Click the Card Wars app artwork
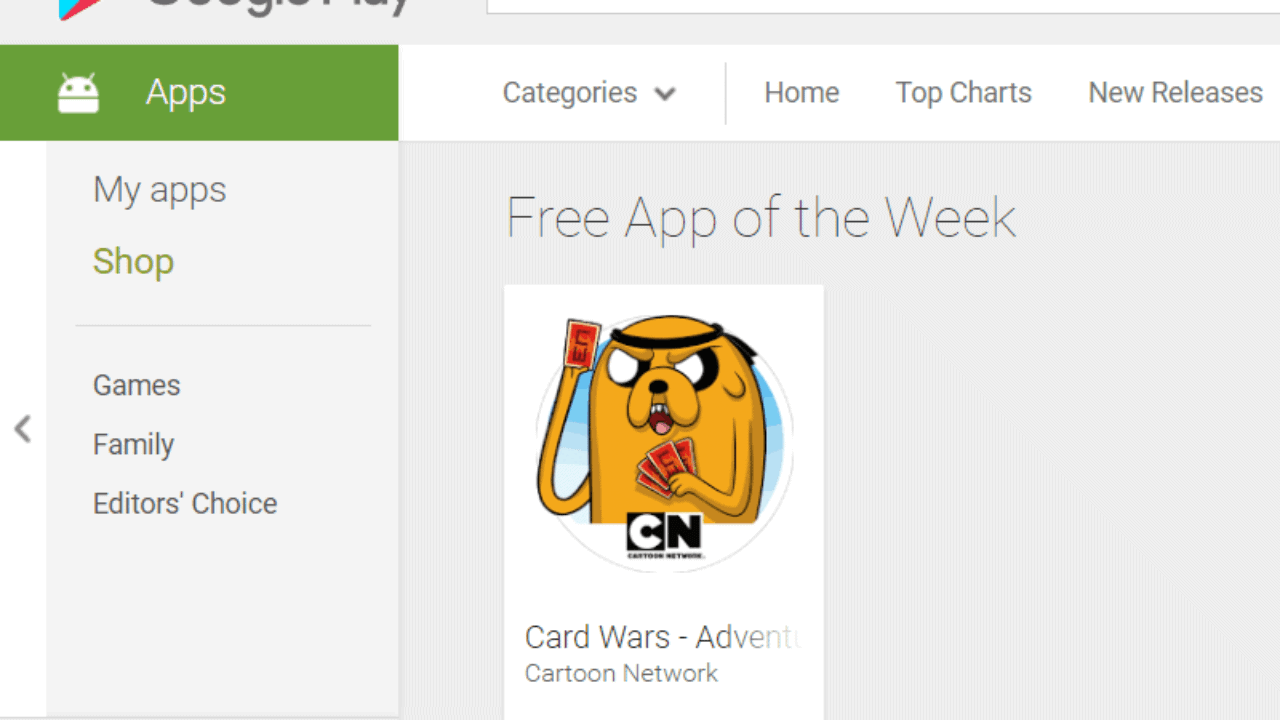The width and height of the screenshot is (1280, 720). coord(664,442)
